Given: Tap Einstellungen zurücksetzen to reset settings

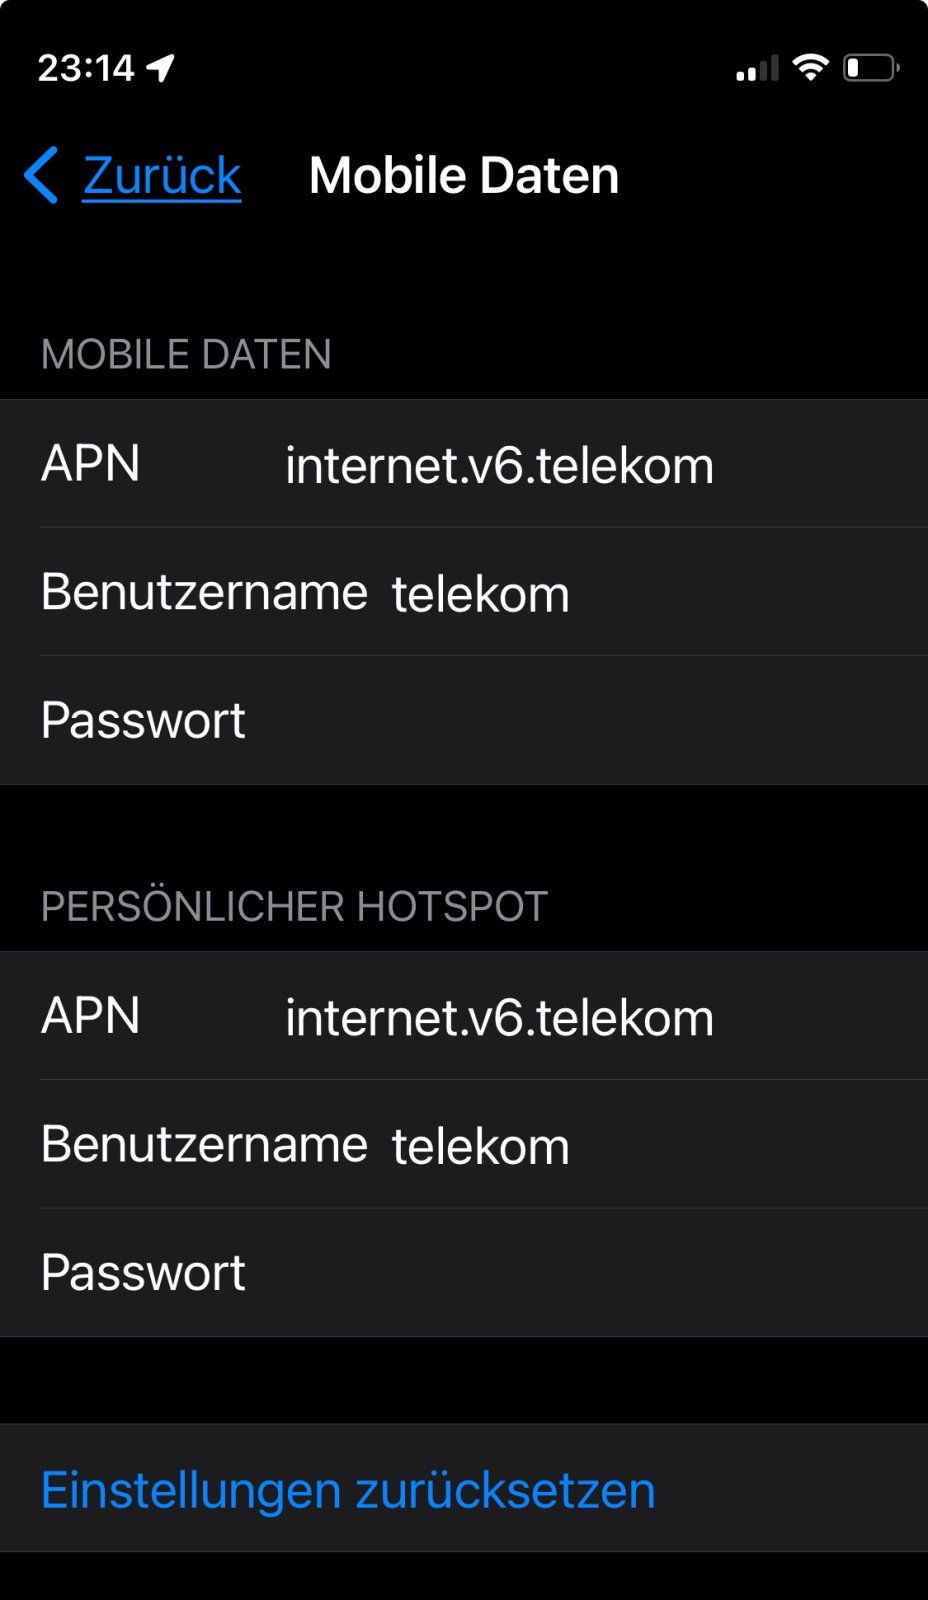Looking at the screenshot, I should click(x=348, y=1490).
